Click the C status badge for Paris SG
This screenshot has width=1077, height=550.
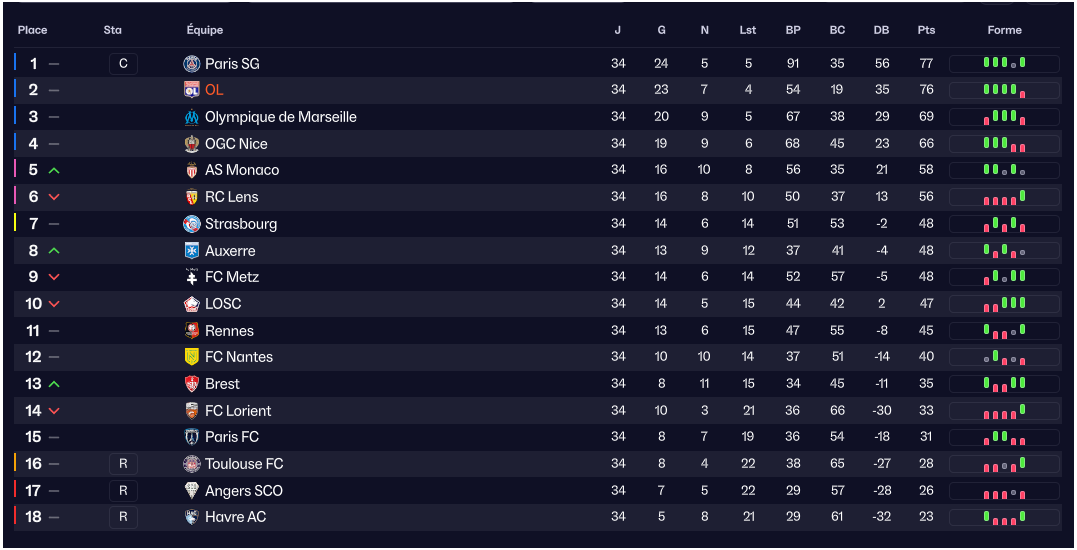click(123, 64)
